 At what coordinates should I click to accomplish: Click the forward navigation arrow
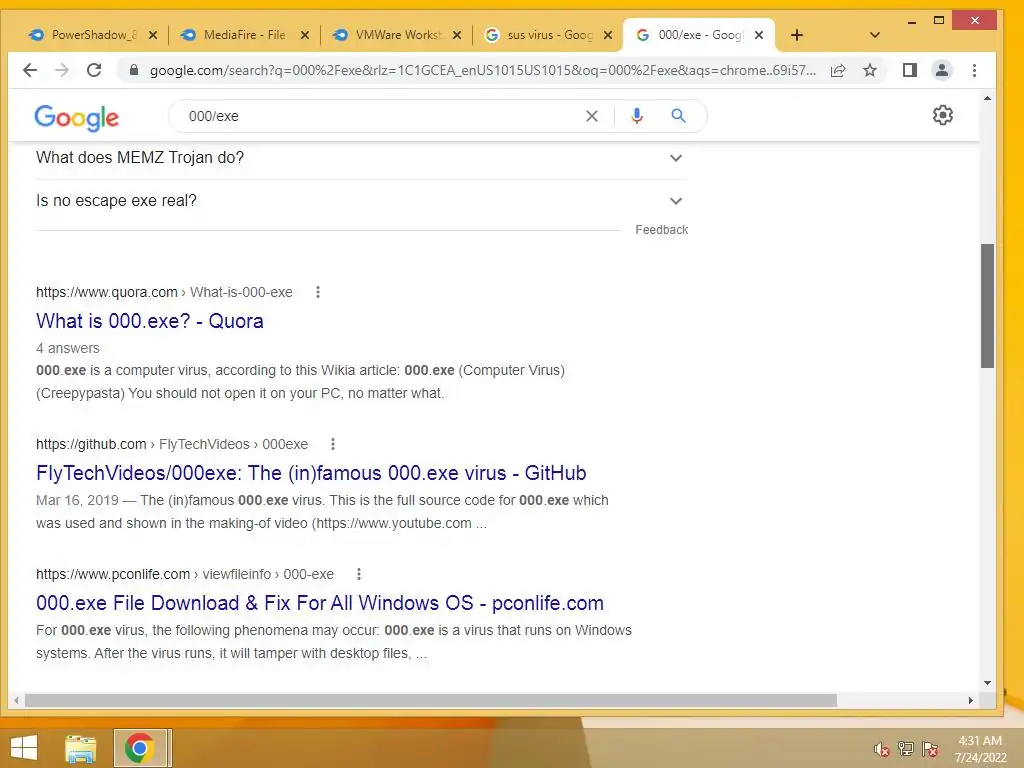pos(62,70)
